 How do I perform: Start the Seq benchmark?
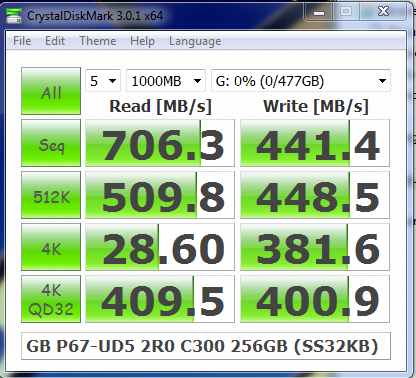tap(51, 143)
